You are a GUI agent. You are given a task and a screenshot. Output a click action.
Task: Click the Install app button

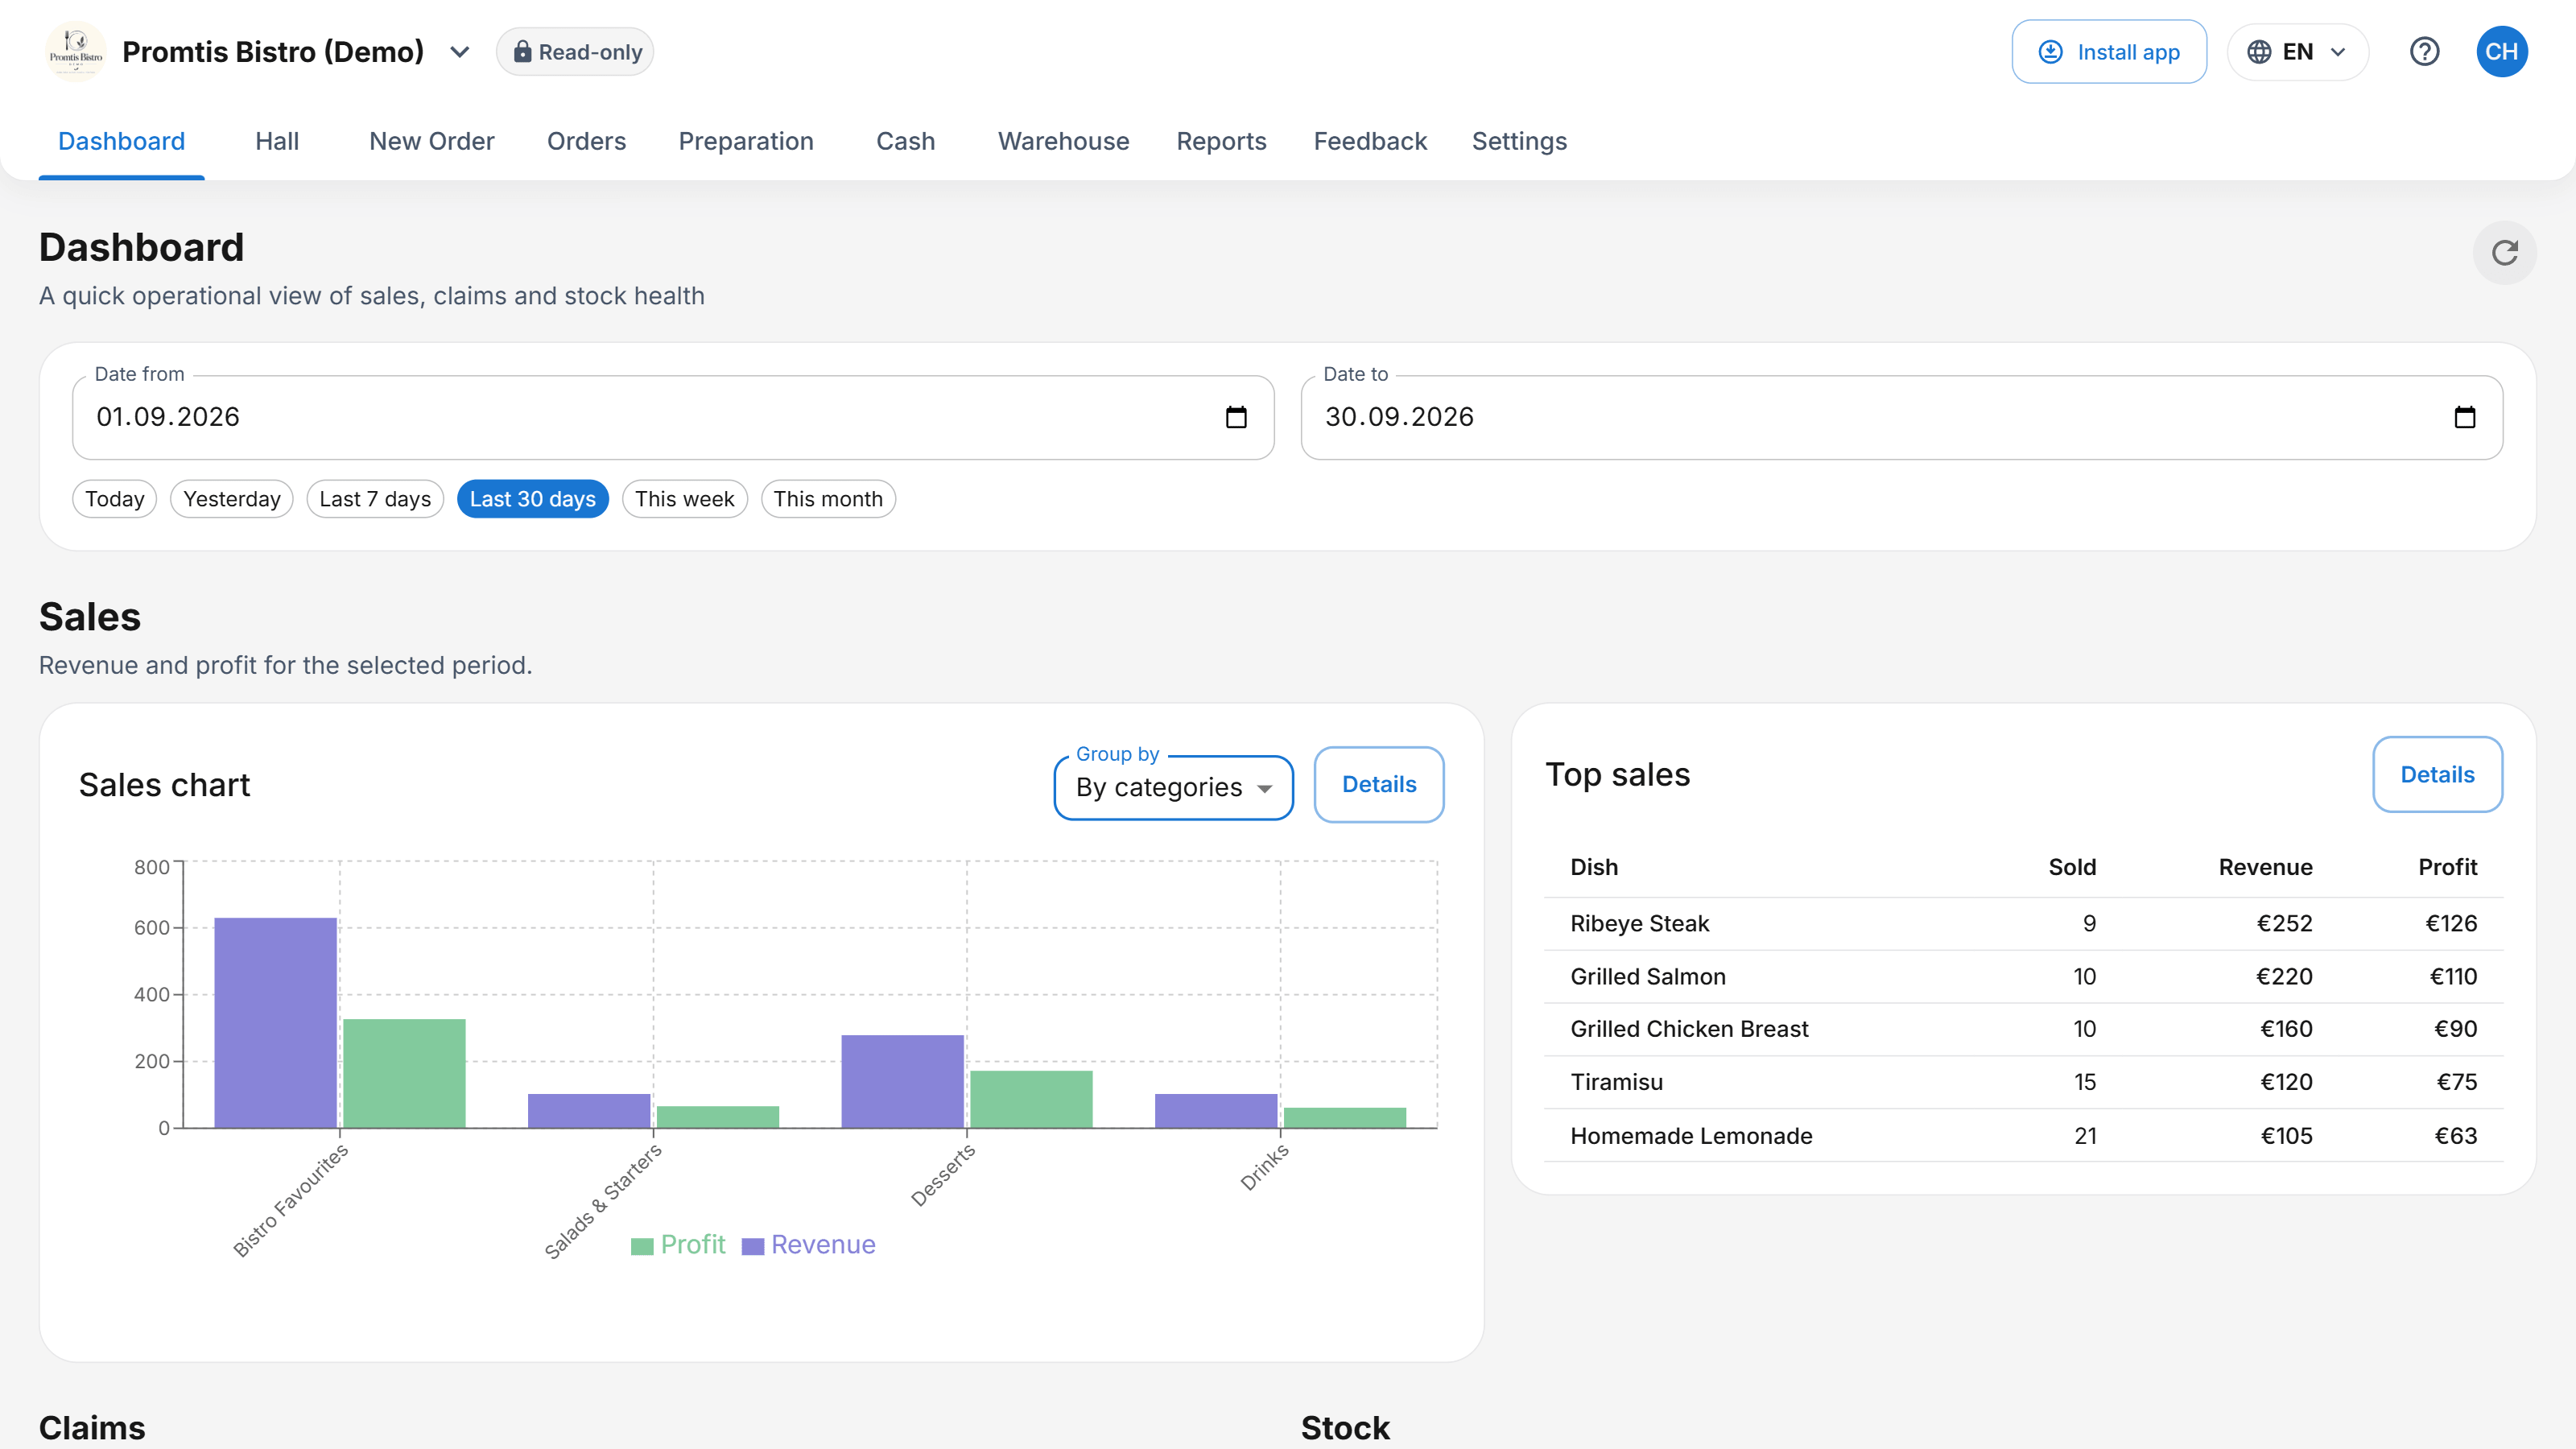coord(2109,52)
